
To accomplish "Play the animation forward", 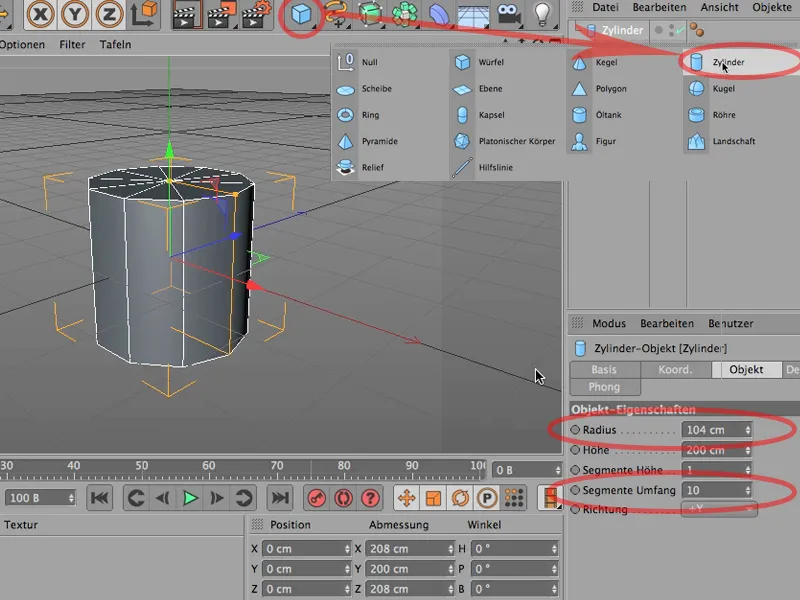I will click(190, 498).
